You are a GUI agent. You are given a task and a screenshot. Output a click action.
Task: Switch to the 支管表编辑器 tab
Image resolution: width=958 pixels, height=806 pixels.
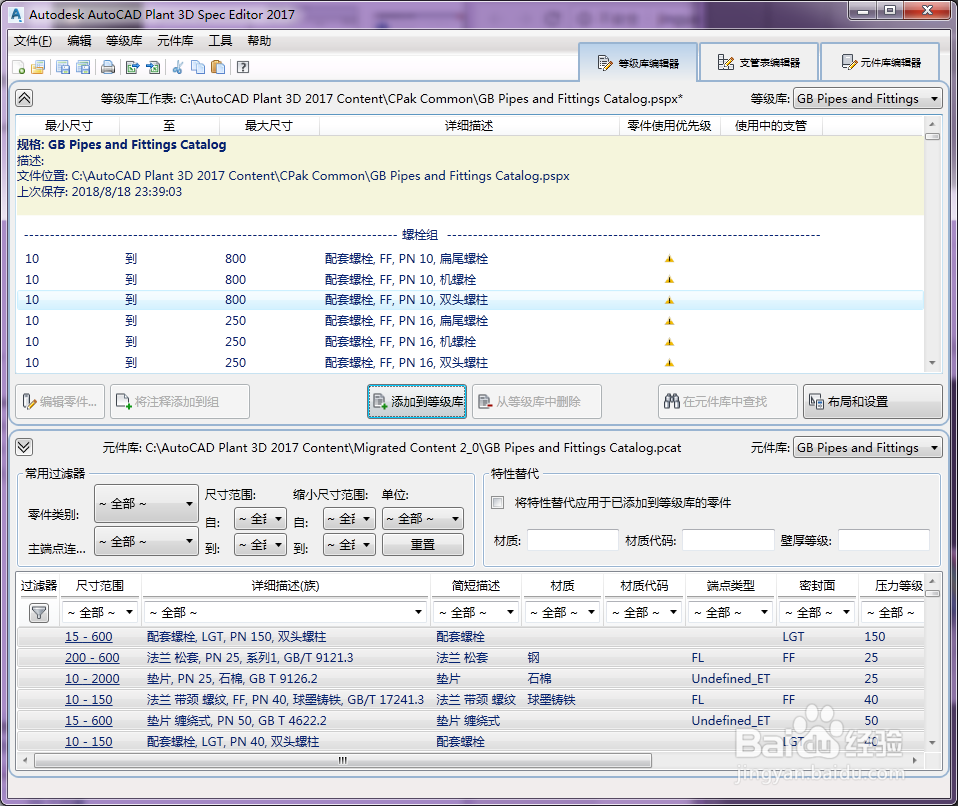(759, 62)
